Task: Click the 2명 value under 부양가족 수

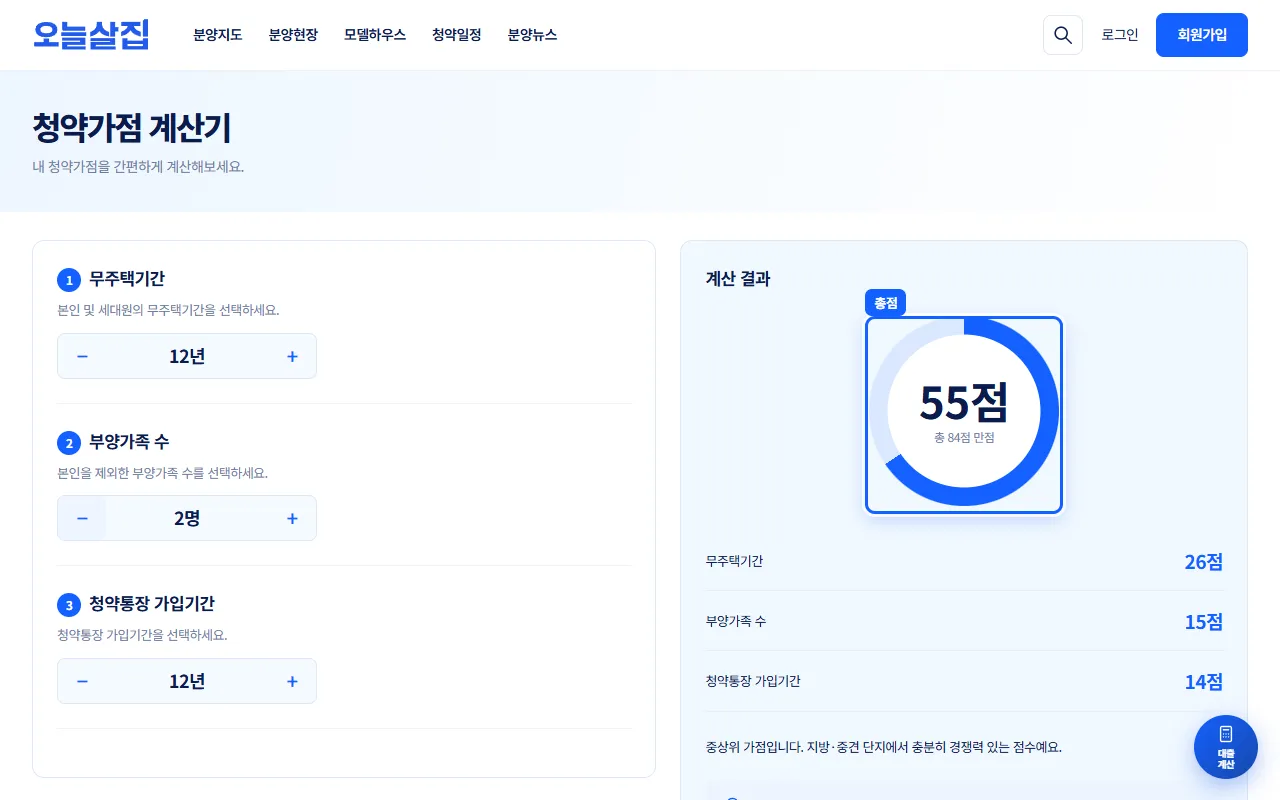Action: coord(187,518)
